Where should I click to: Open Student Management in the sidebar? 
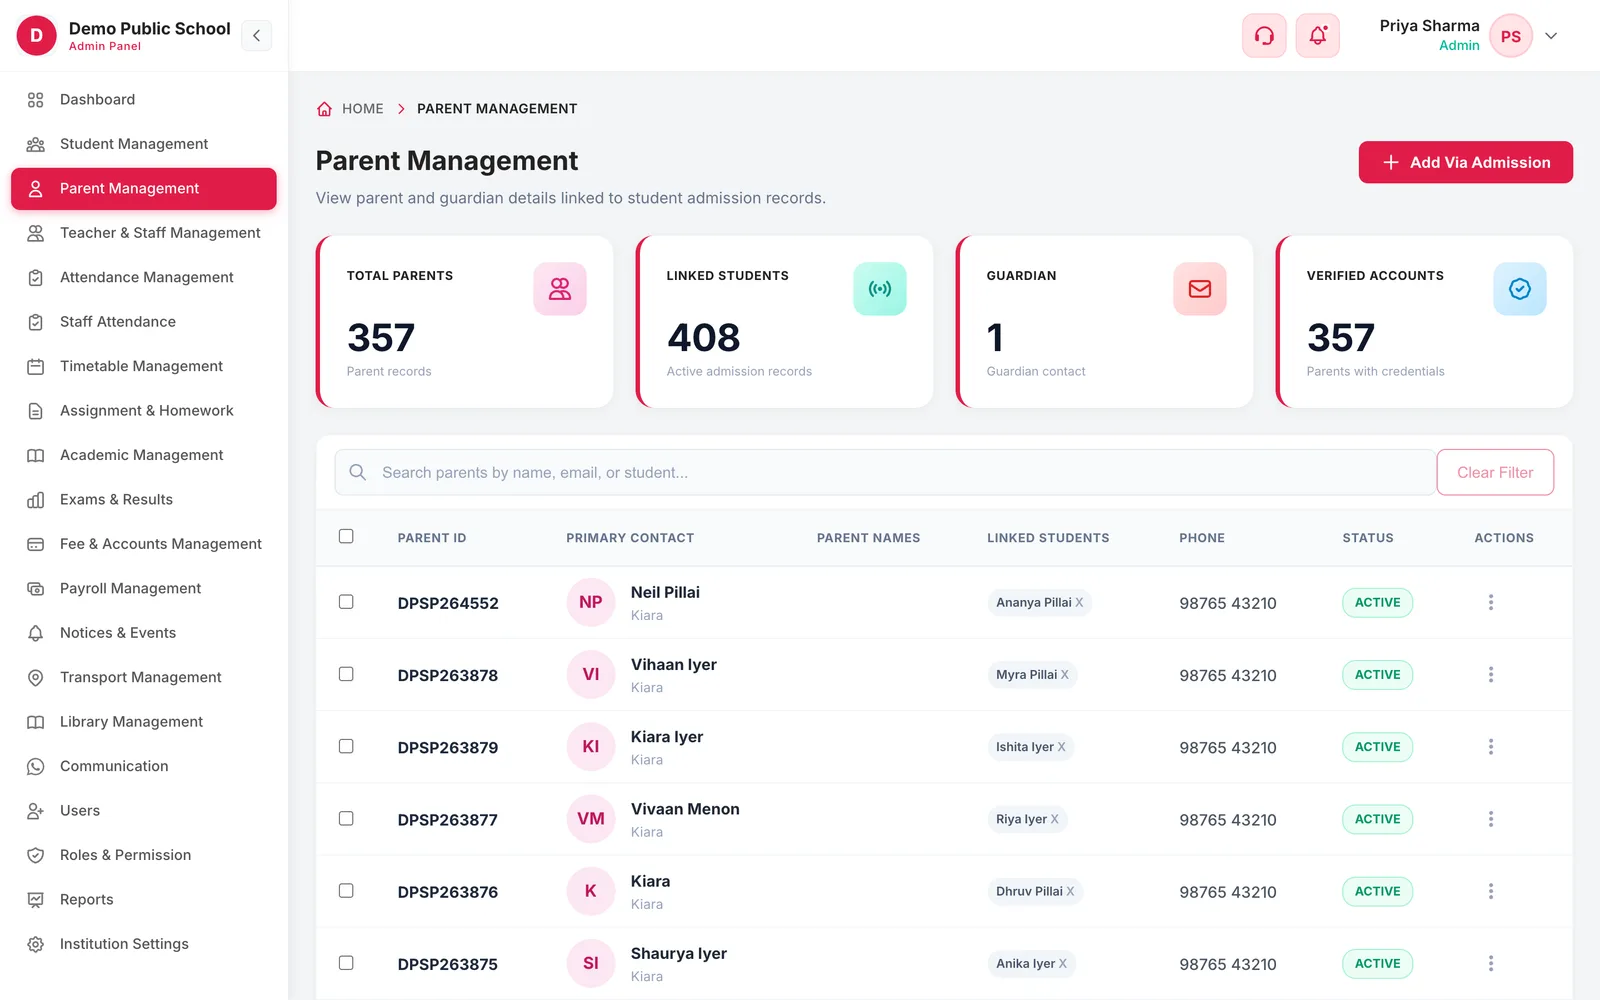tap(144, 144)
